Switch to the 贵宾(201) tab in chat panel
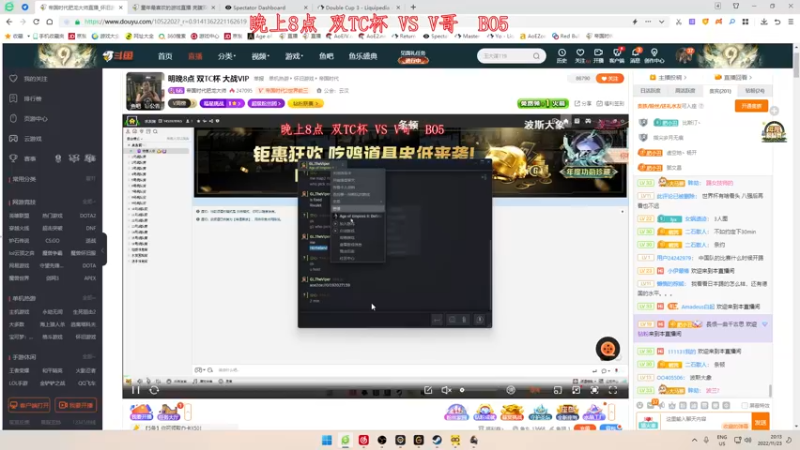800x450 pixels. (720, 91)
